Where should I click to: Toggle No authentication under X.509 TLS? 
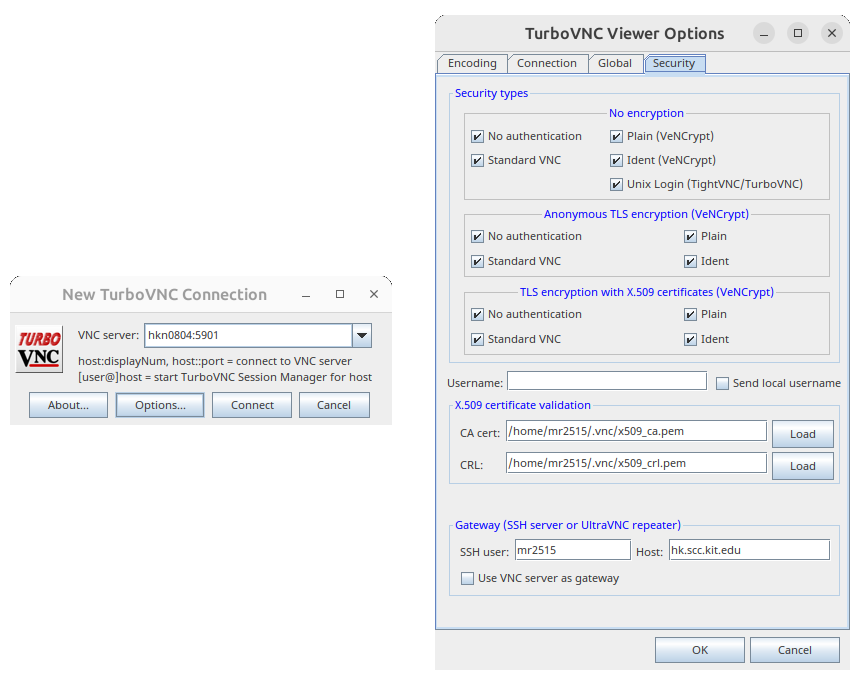[477, 314]
